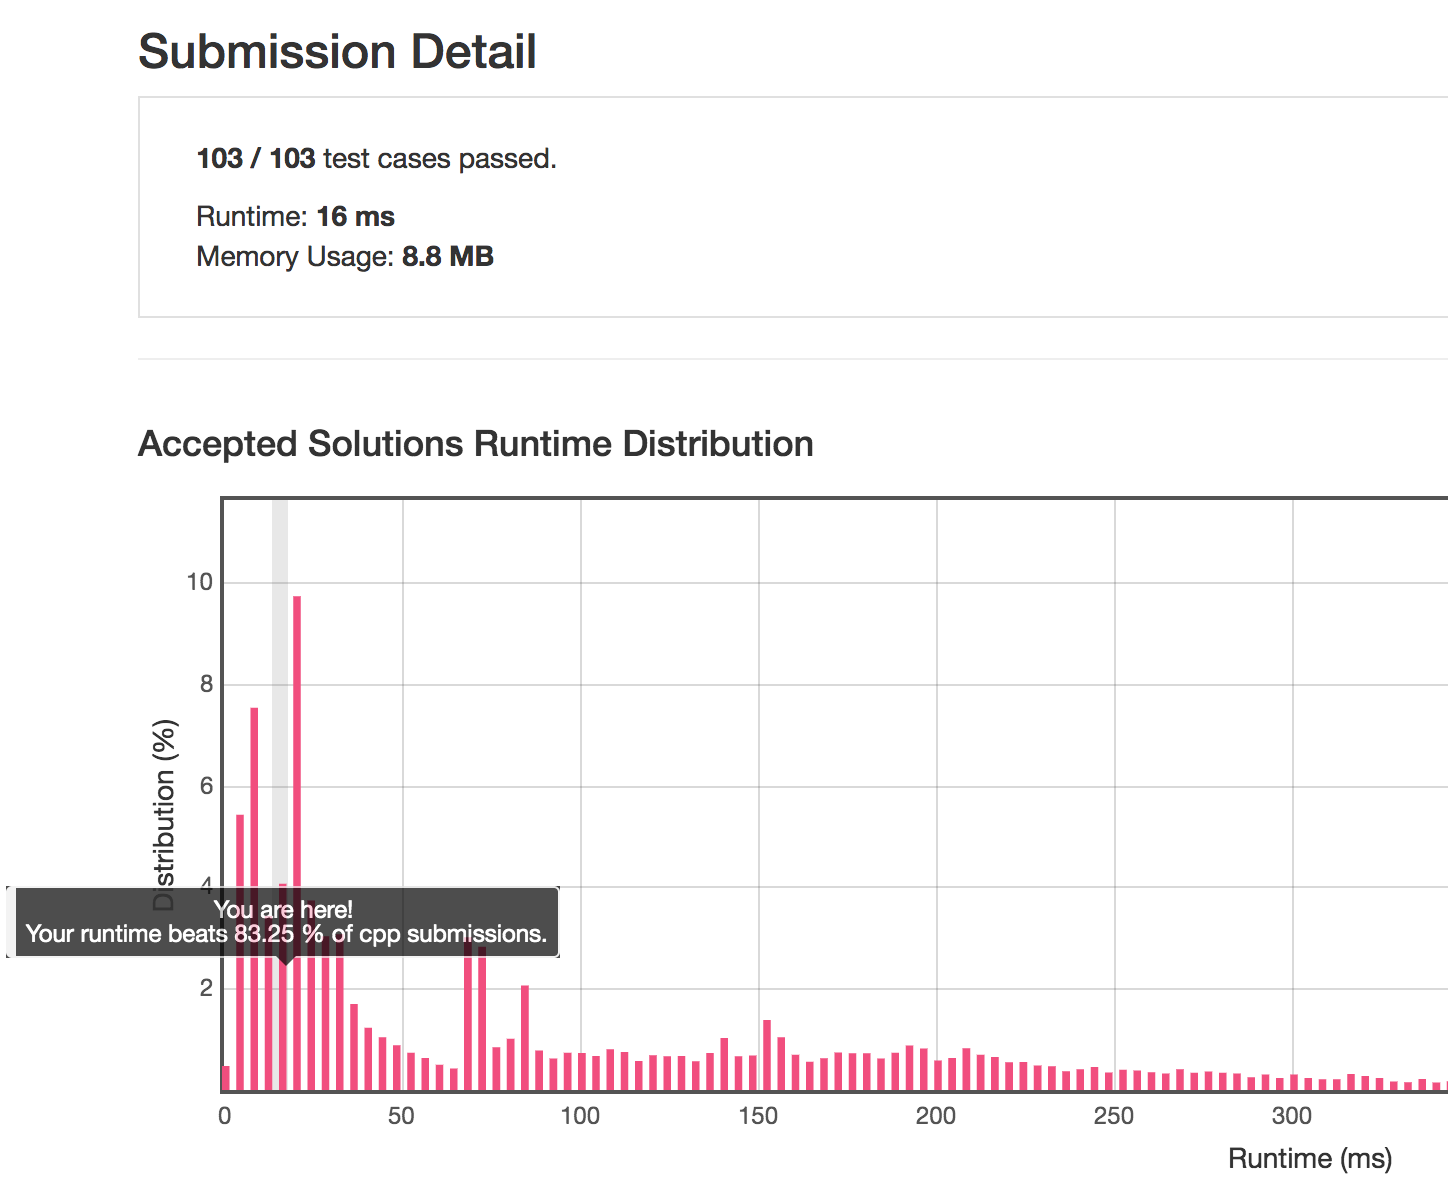Click the "300" label on the x-axis
Viewport: 1448px width, 1188px height.
click(x=1292, y=1117)
